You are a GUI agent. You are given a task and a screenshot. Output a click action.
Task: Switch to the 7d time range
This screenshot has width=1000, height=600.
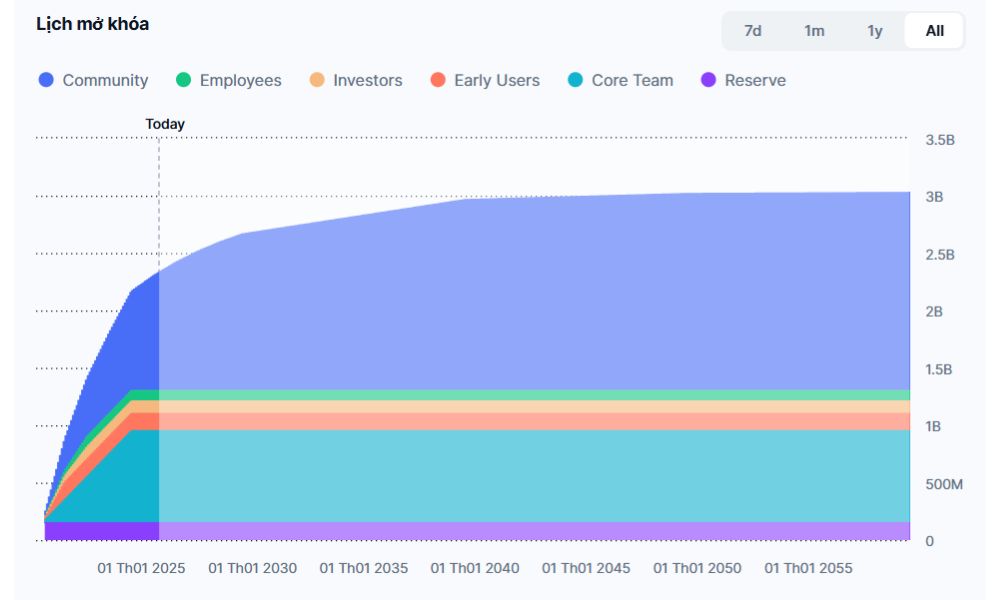pos(753,31)
